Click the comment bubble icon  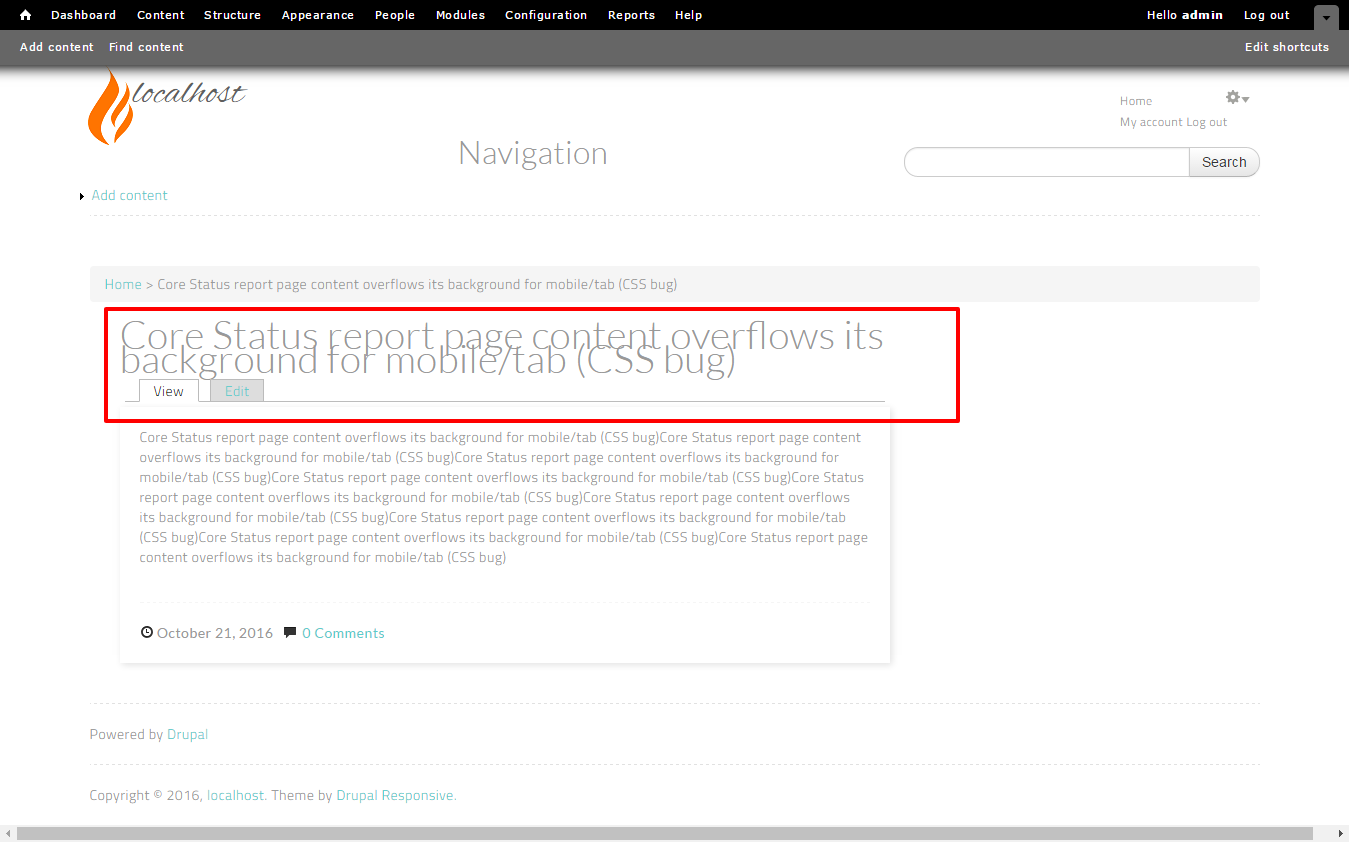(x=290, y=632)
